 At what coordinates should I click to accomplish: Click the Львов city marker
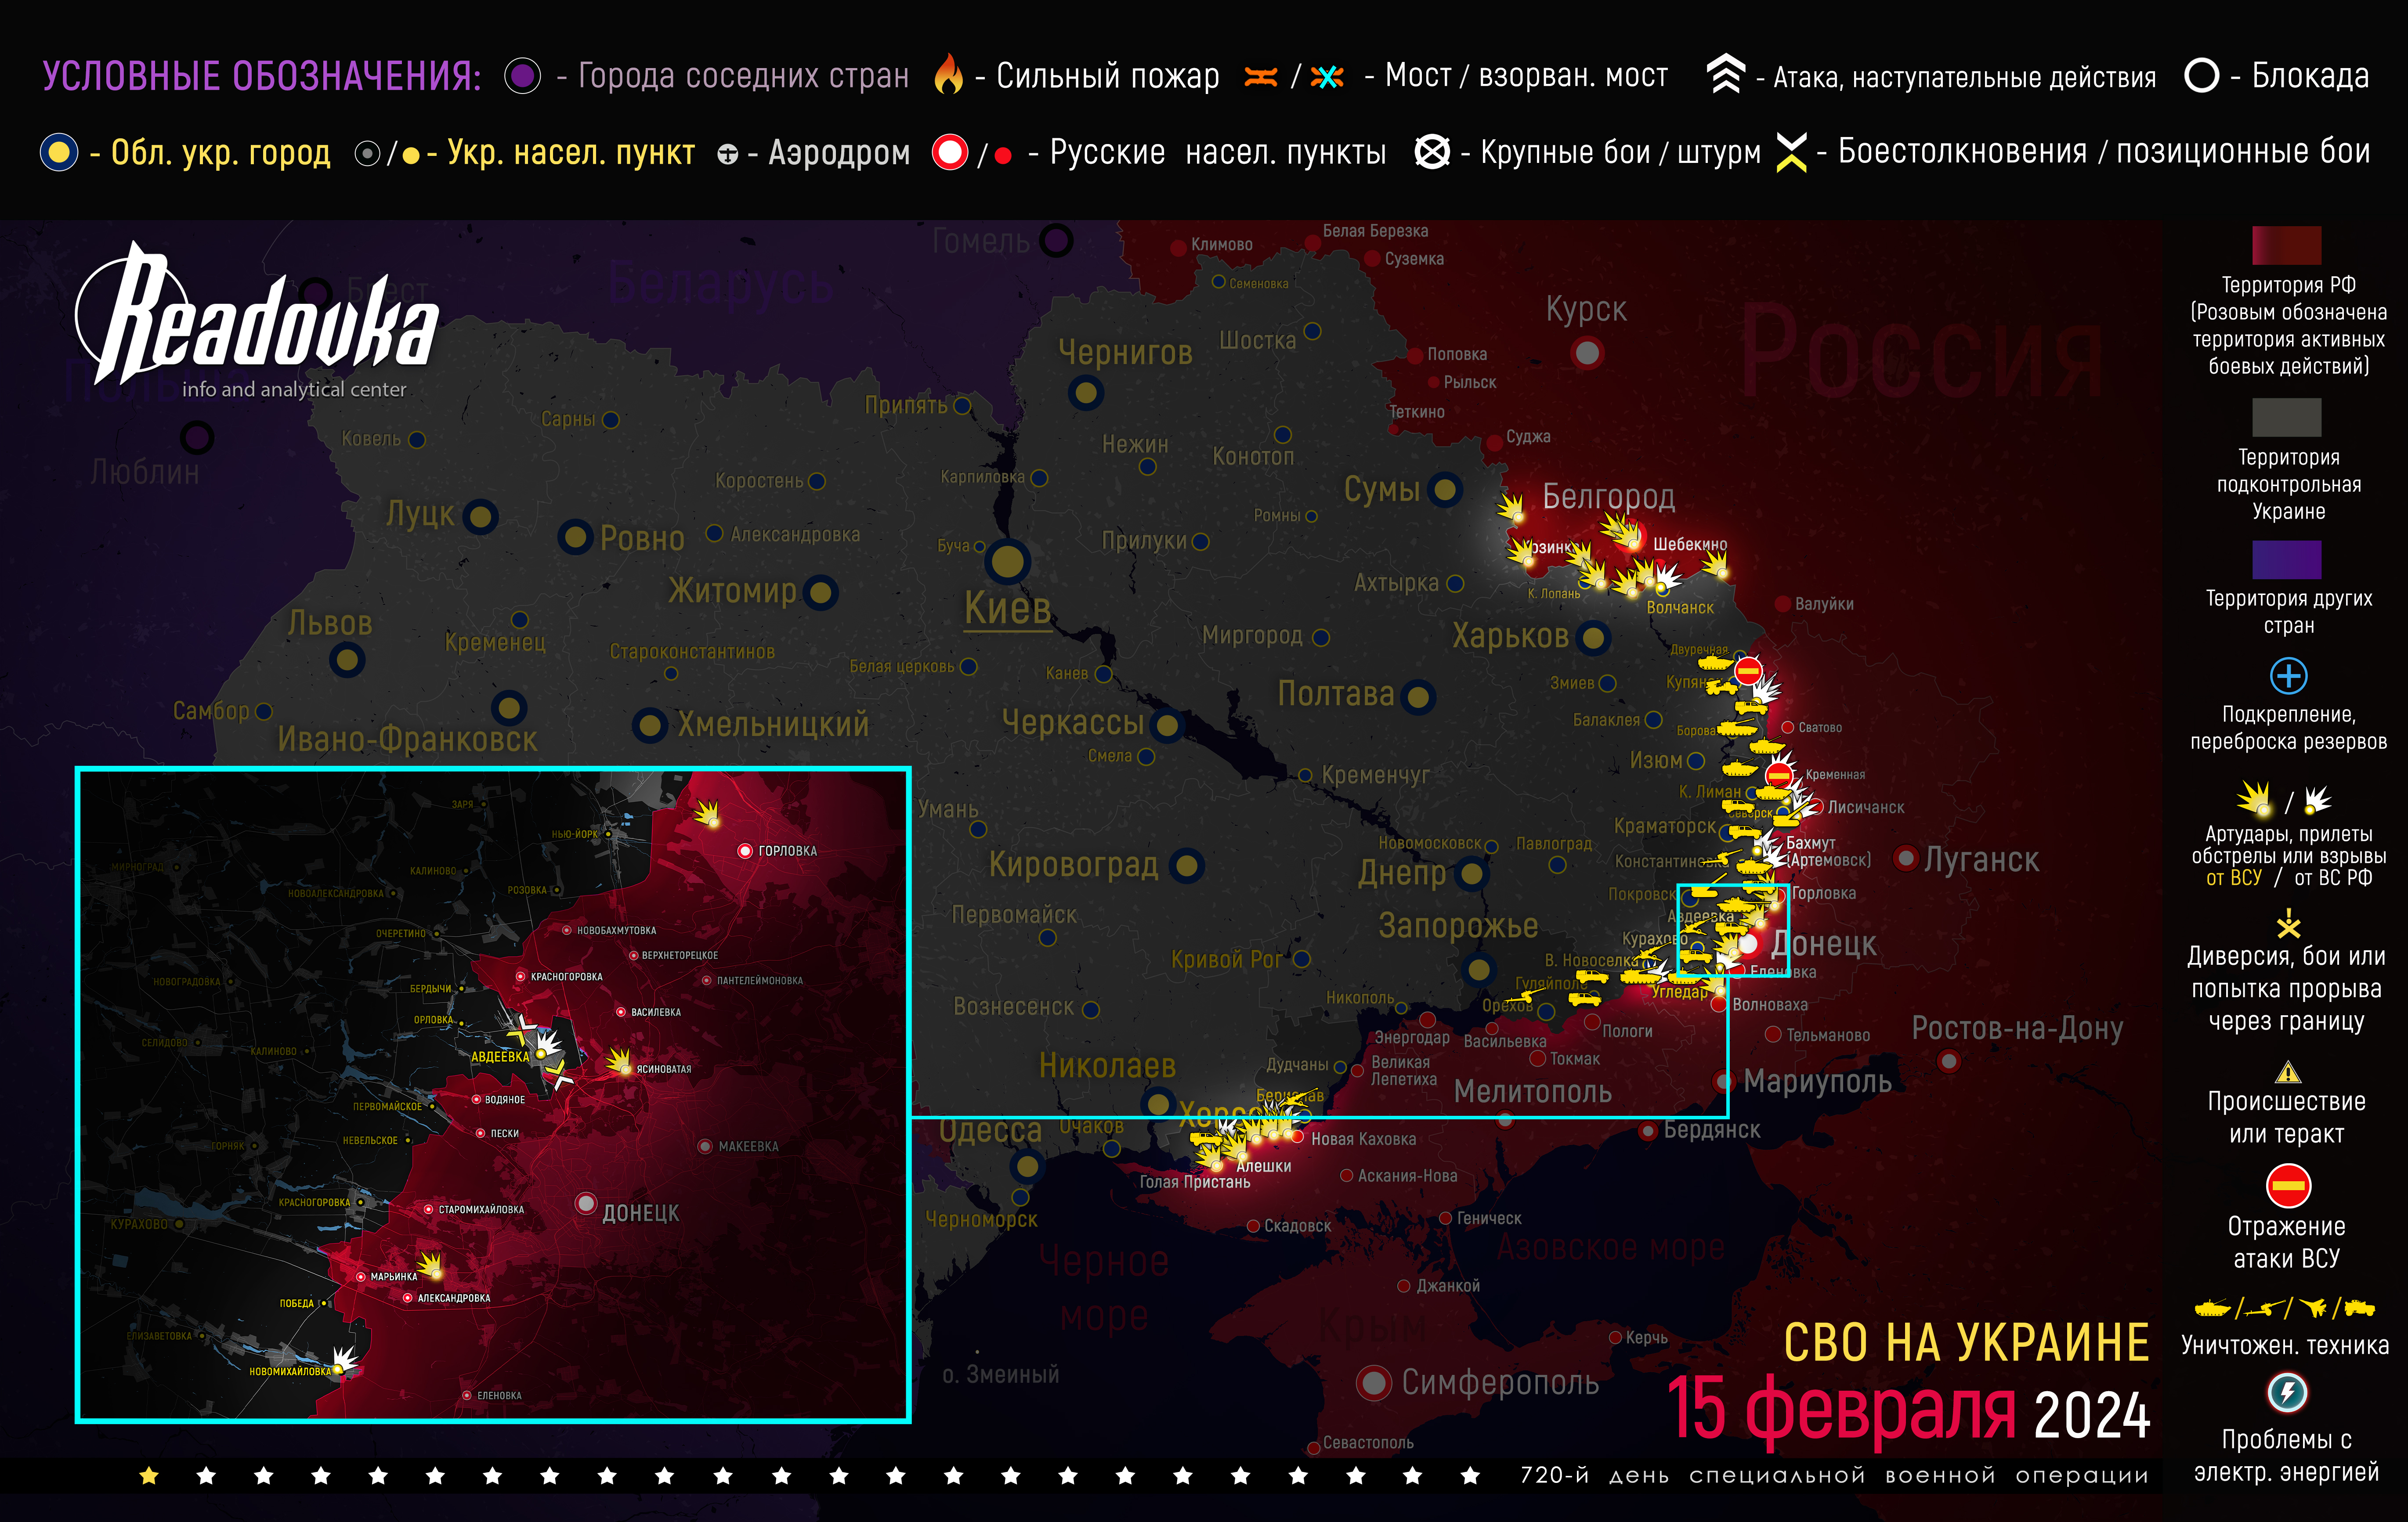347,660
